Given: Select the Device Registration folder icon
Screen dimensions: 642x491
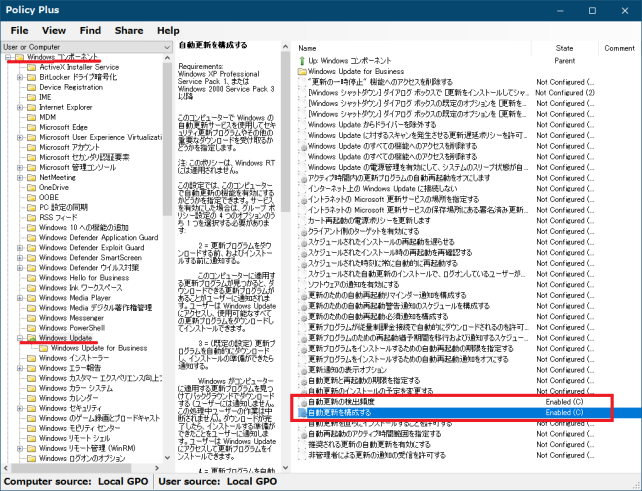Looking at the screenshot, I should (x=32, y=87).
